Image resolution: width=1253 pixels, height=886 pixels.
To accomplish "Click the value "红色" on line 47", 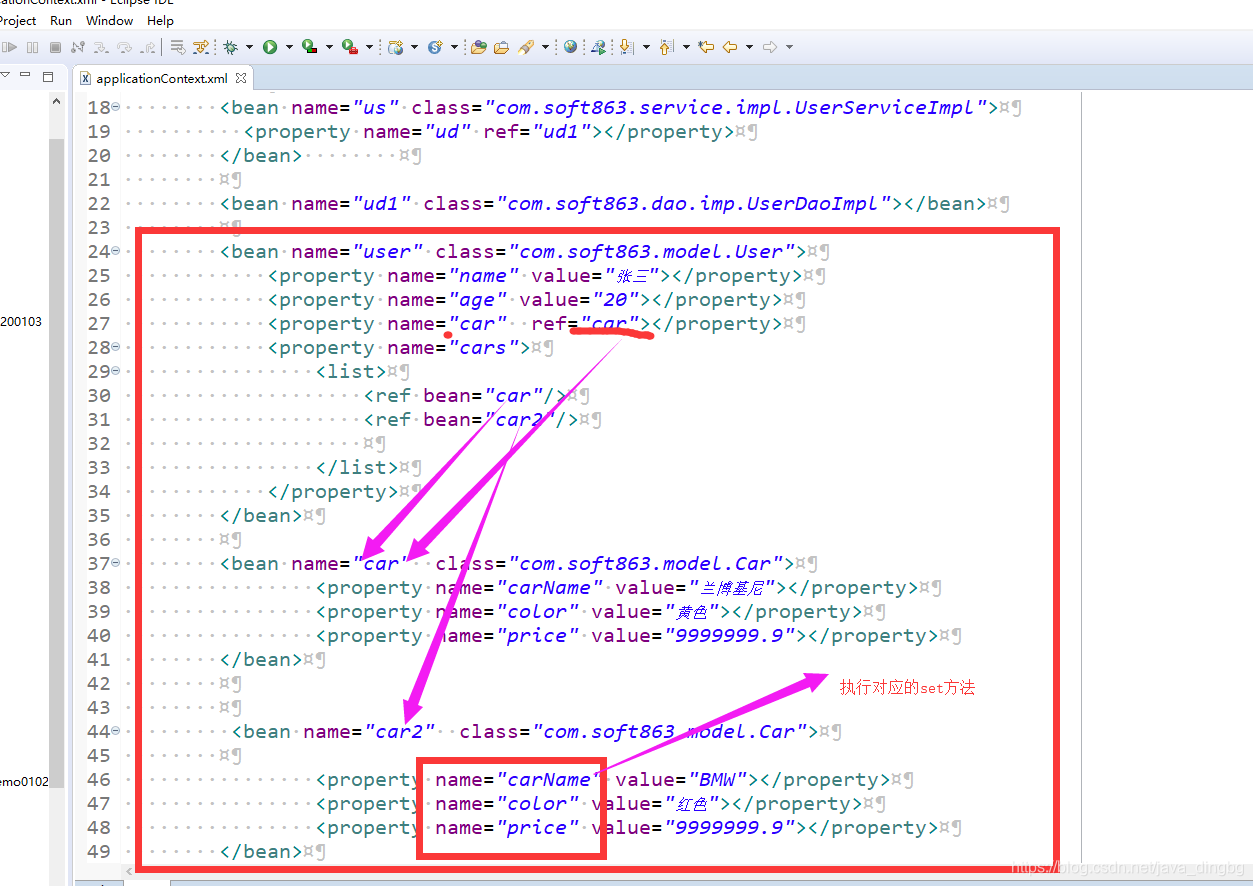I will click(x=690, y=804).
